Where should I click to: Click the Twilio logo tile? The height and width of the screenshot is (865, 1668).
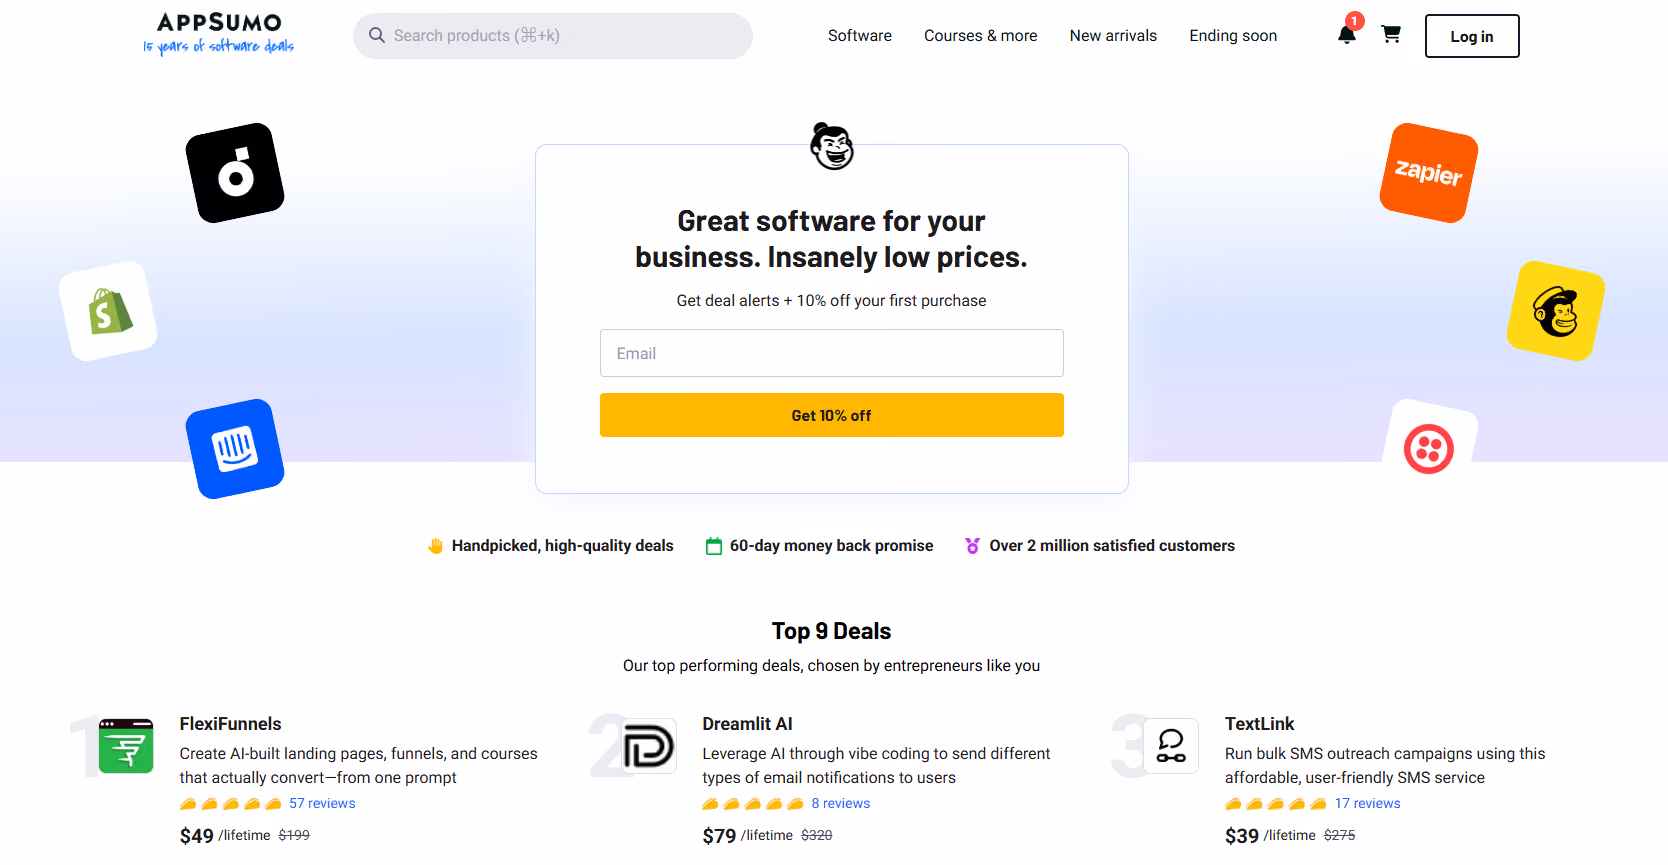[x=1429, y=449]
